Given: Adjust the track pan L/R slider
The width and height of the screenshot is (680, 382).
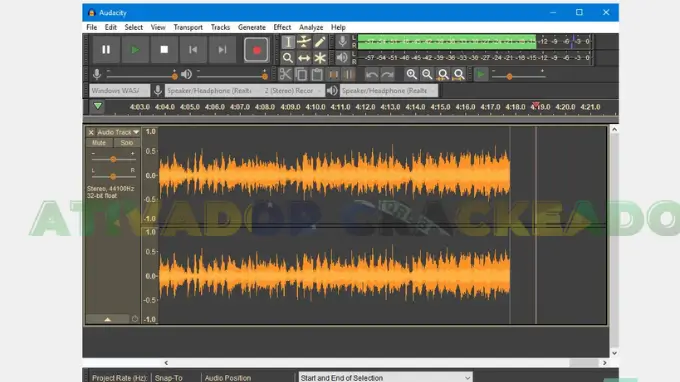Looking at the screenshot, I should pos(113,176).
